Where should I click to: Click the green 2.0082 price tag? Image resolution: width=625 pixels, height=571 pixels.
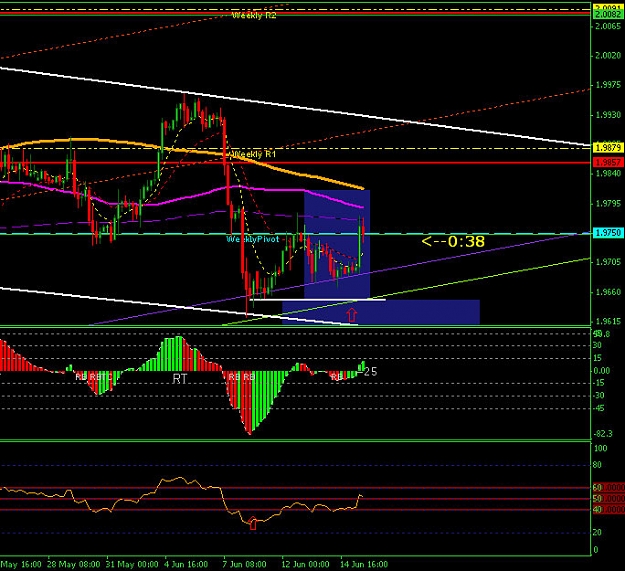[607, 15]
